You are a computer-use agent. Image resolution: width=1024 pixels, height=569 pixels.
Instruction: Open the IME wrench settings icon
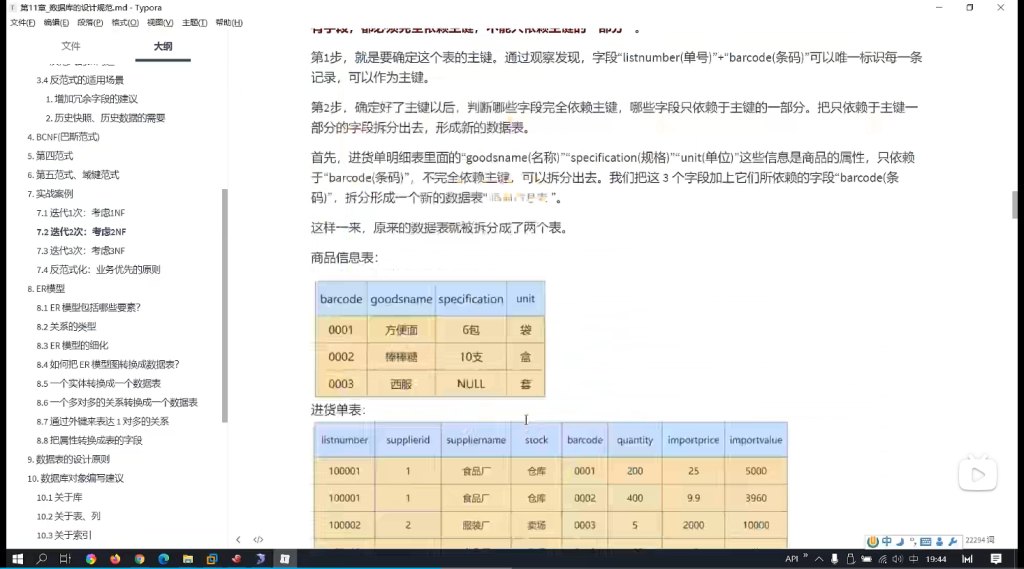pyautogui.click(x=952, y=542)
